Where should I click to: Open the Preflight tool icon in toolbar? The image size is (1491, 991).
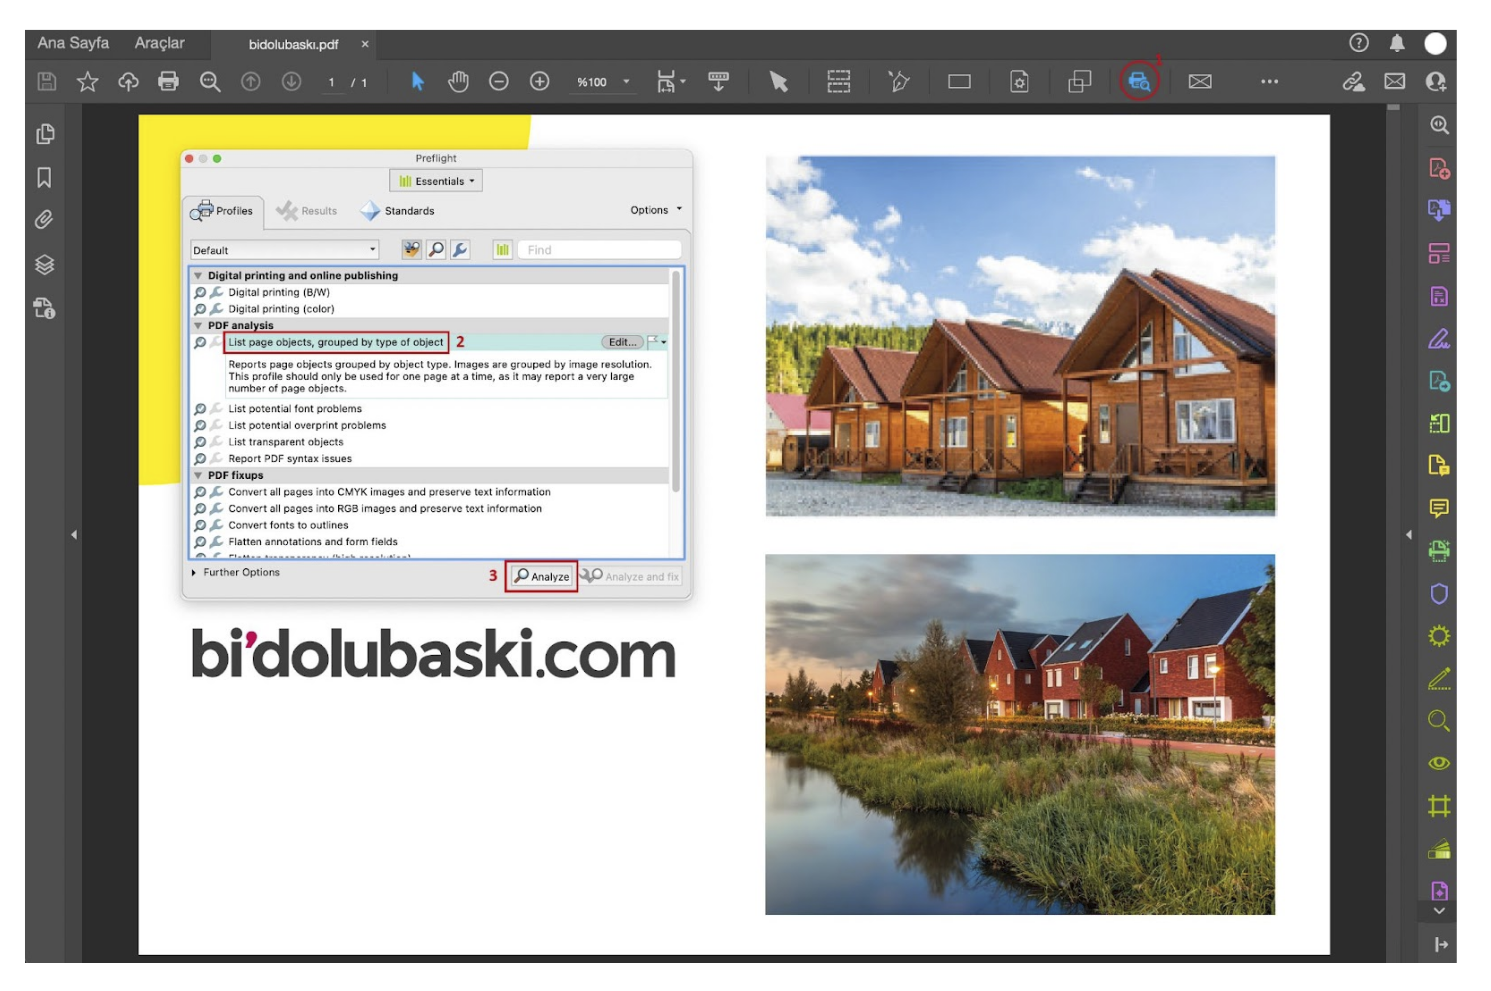[1139, 82]
